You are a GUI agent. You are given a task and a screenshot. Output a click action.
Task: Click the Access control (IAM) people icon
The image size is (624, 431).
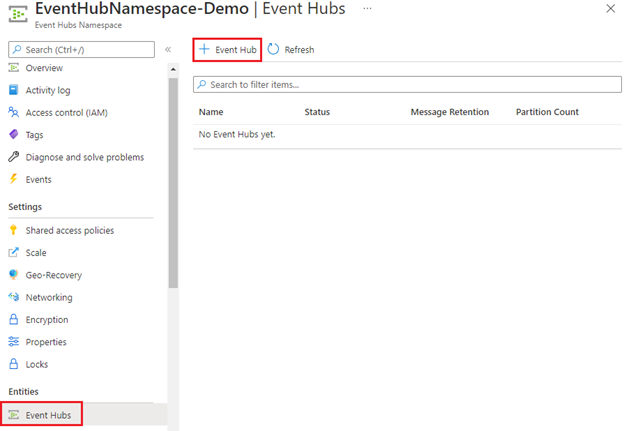(x=14, y=112)
